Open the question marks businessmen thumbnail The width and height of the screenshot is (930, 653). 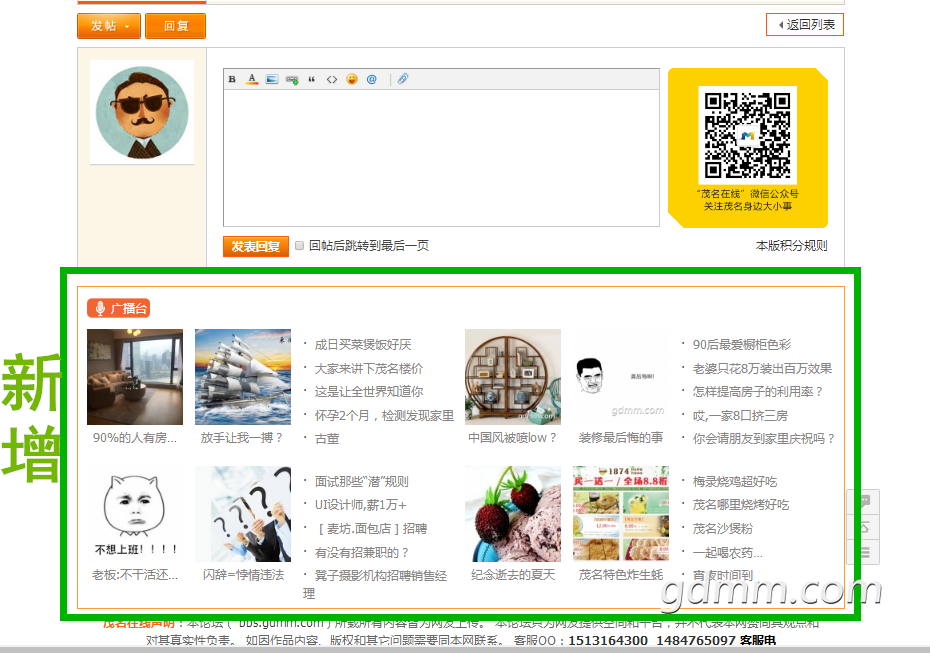[243, 514]
